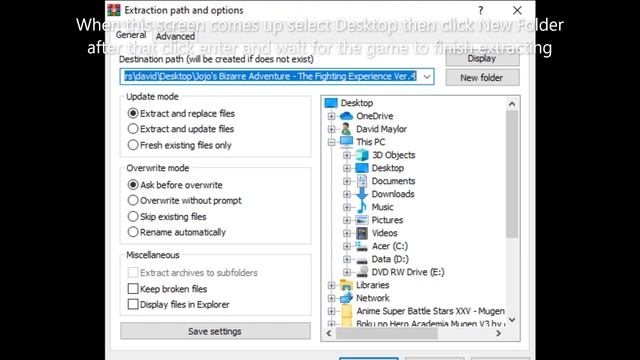The image size is (640, 360).
Task: Select the Documents folder icon
Action: pos(362,181)
